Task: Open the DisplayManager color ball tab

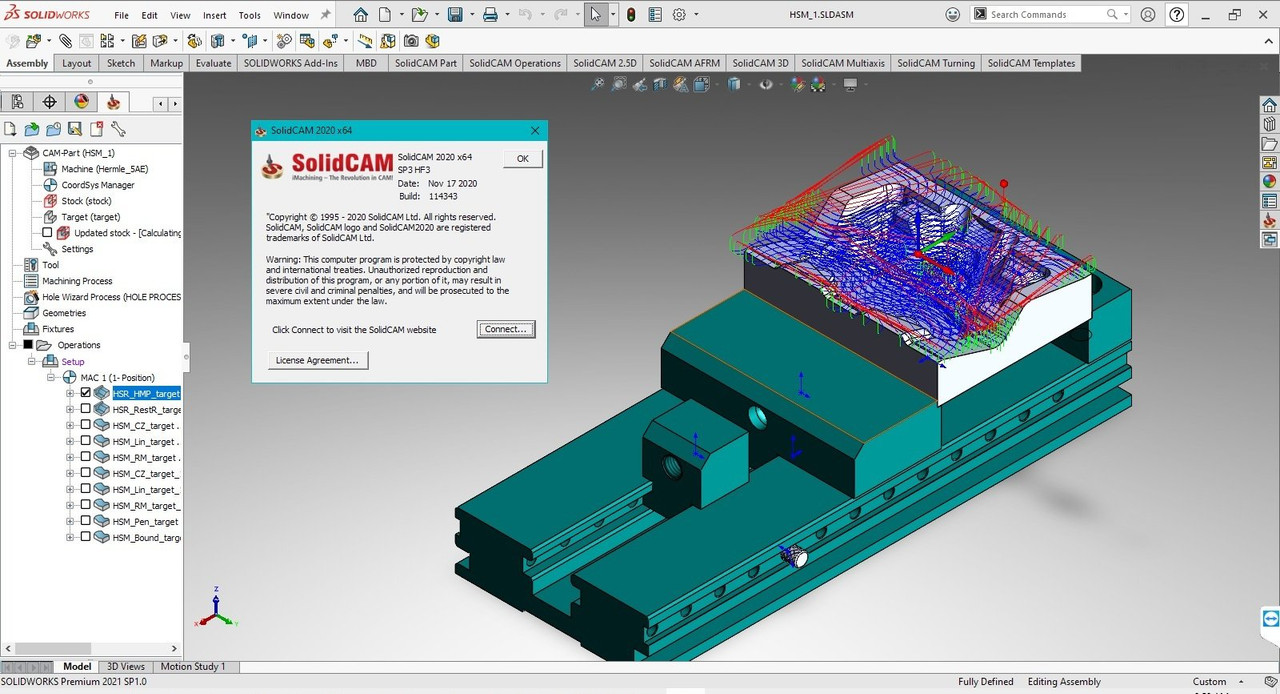Action: point(81,102)
